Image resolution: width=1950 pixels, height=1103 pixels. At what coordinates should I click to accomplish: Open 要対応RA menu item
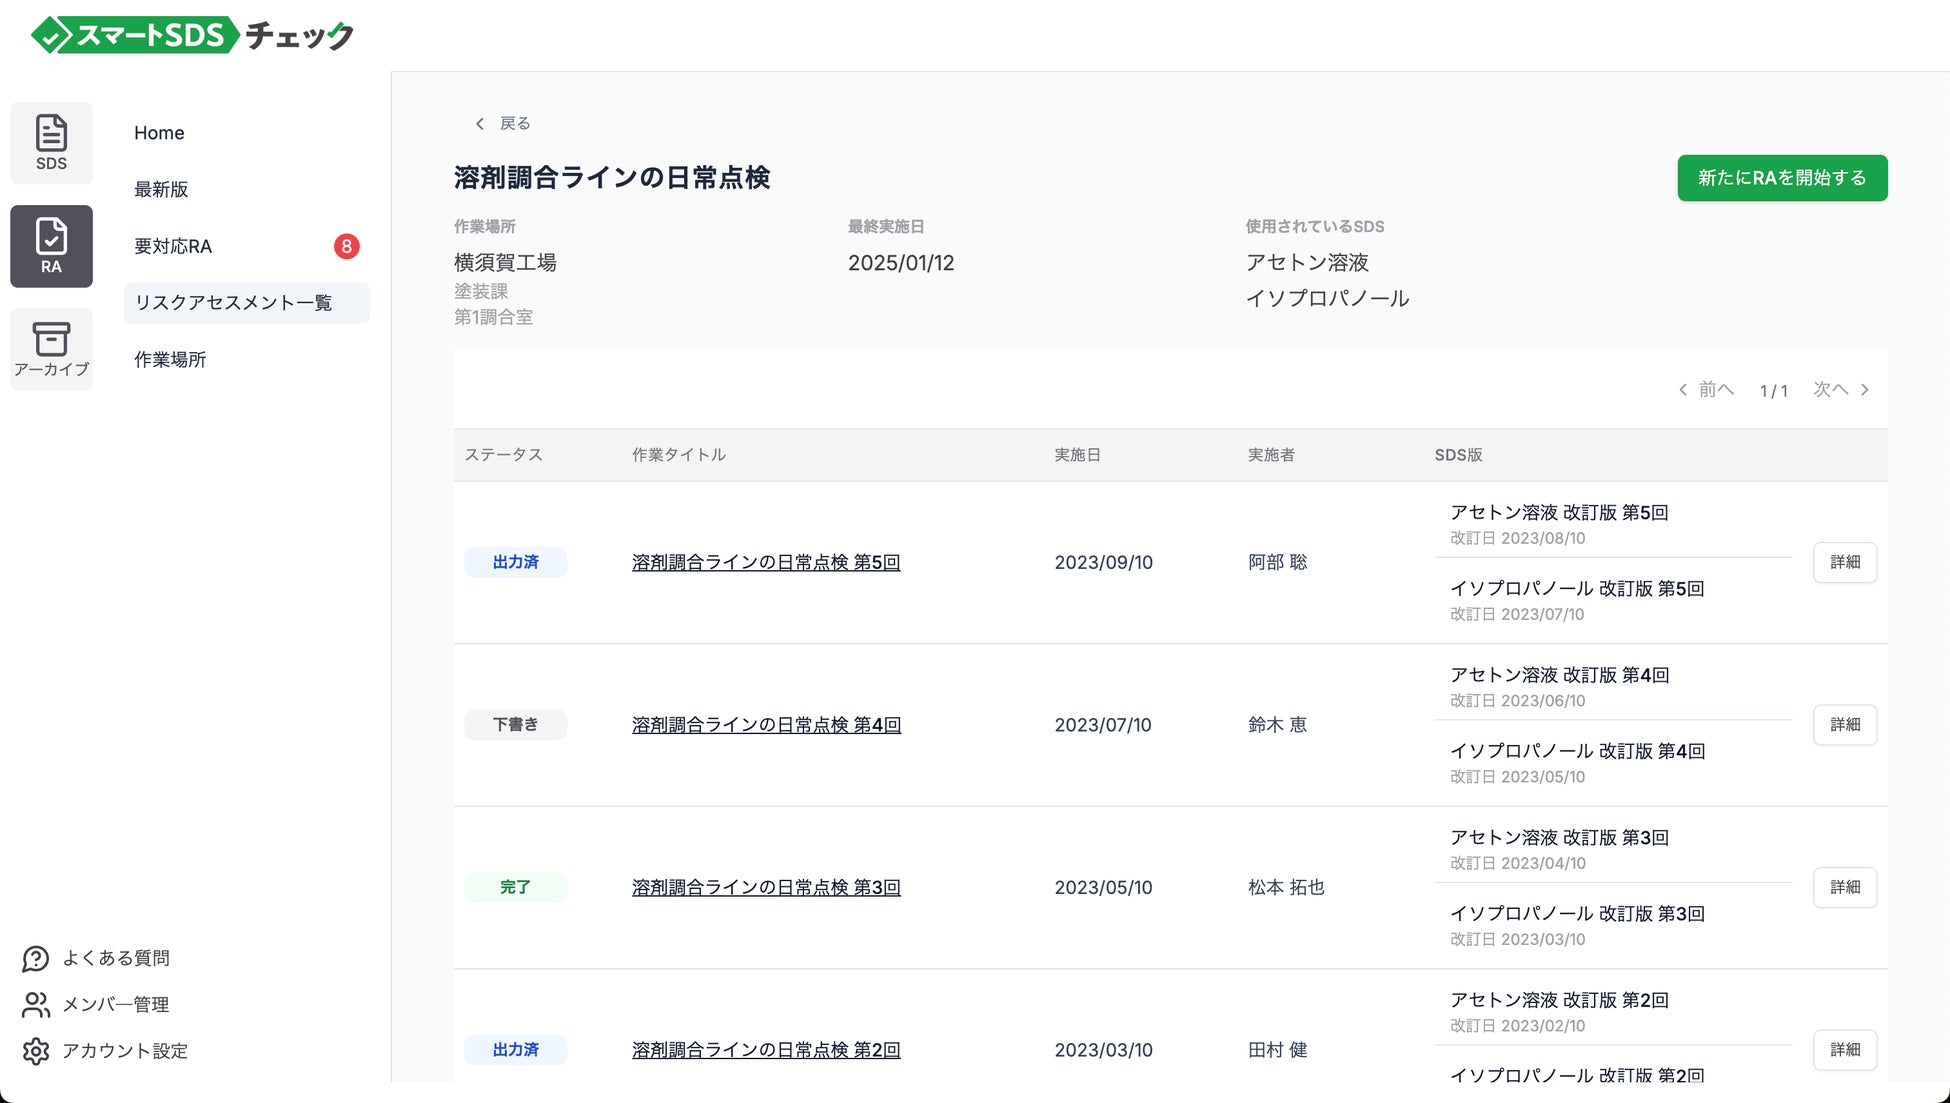click(173, 247)
